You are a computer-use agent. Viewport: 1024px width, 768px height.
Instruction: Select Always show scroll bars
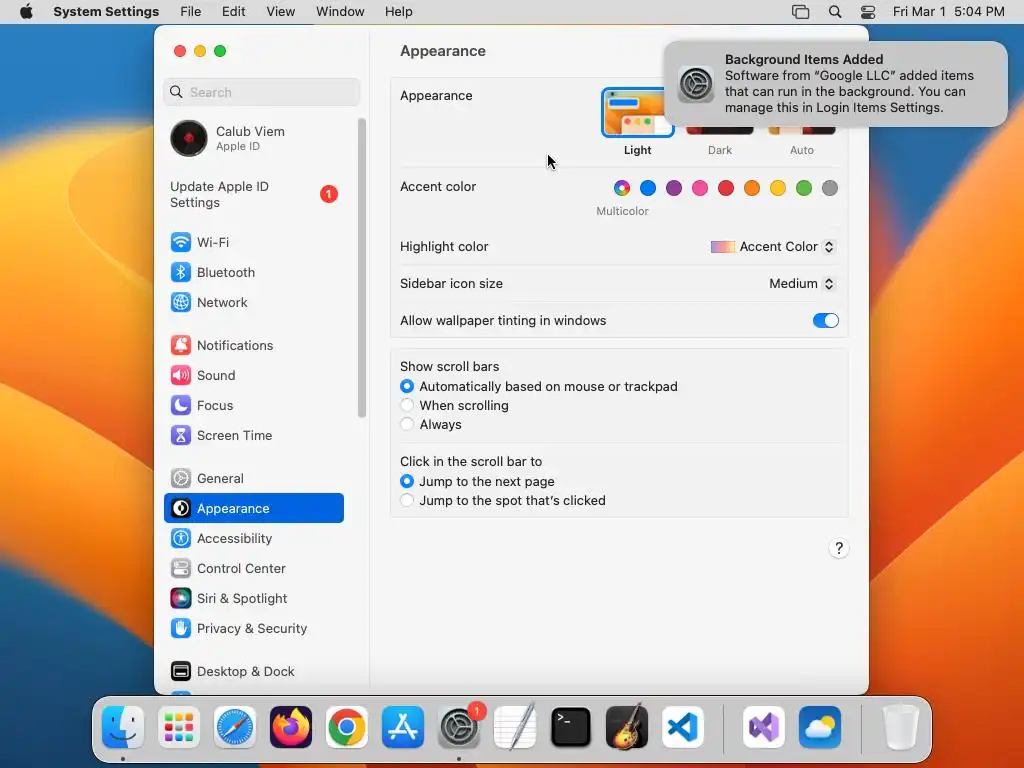click(407, 424)
